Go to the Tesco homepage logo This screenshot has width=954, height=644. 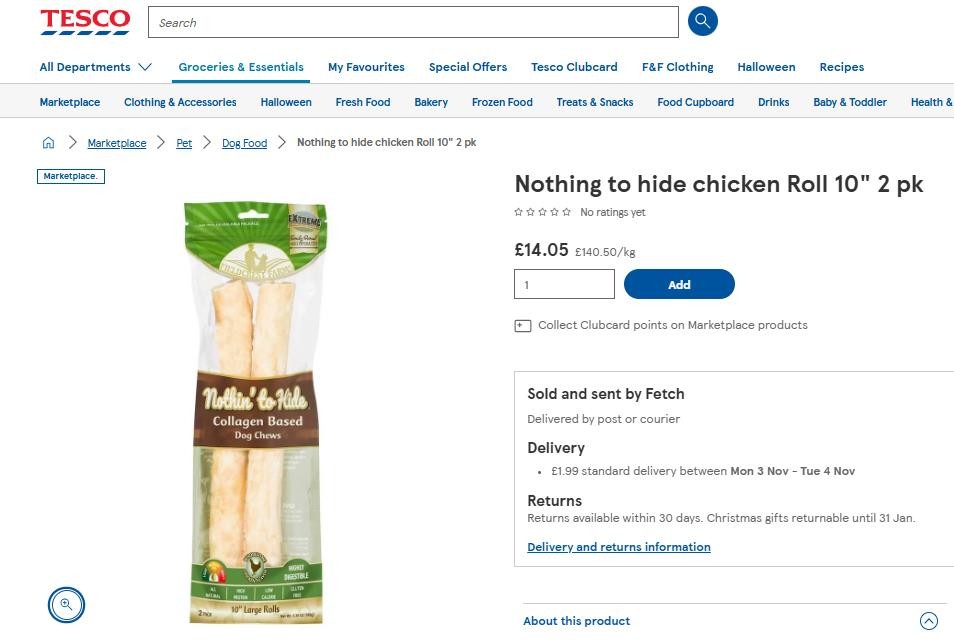pyautogui.click(x=85, y=21)
